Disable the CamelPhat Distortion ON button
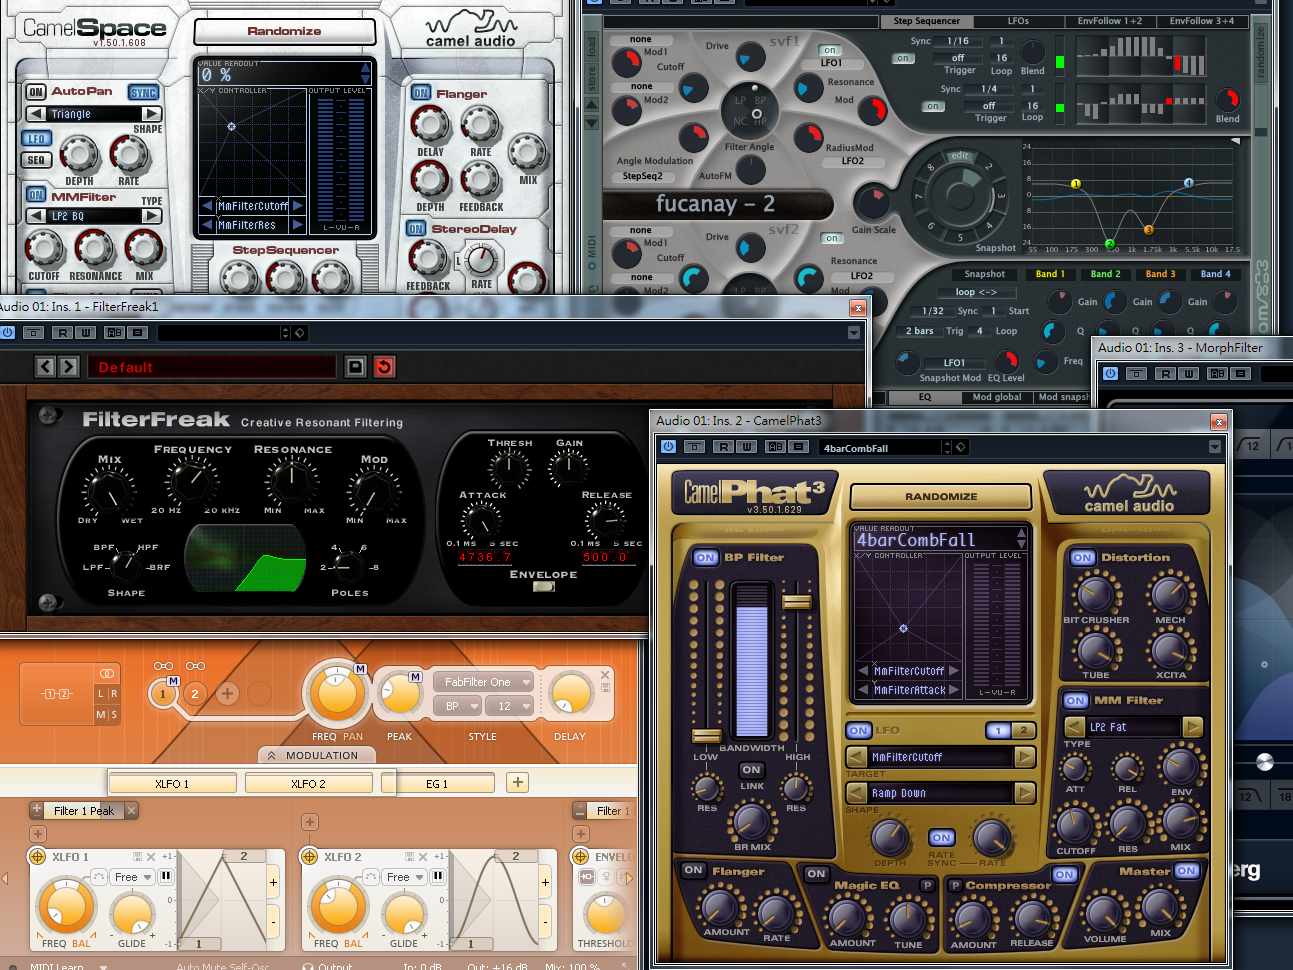Image resolution: width=1293 pixels, height=970 pixels. coord(1082,557)
